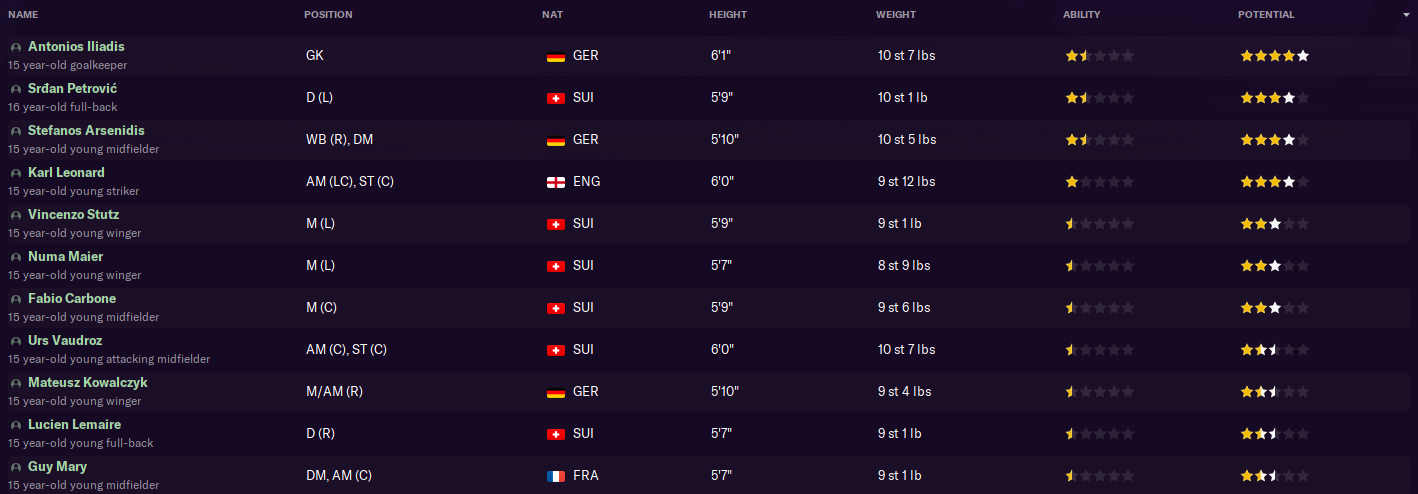Open Lucien Lemaire's player profile

click(x=75, y=425)
